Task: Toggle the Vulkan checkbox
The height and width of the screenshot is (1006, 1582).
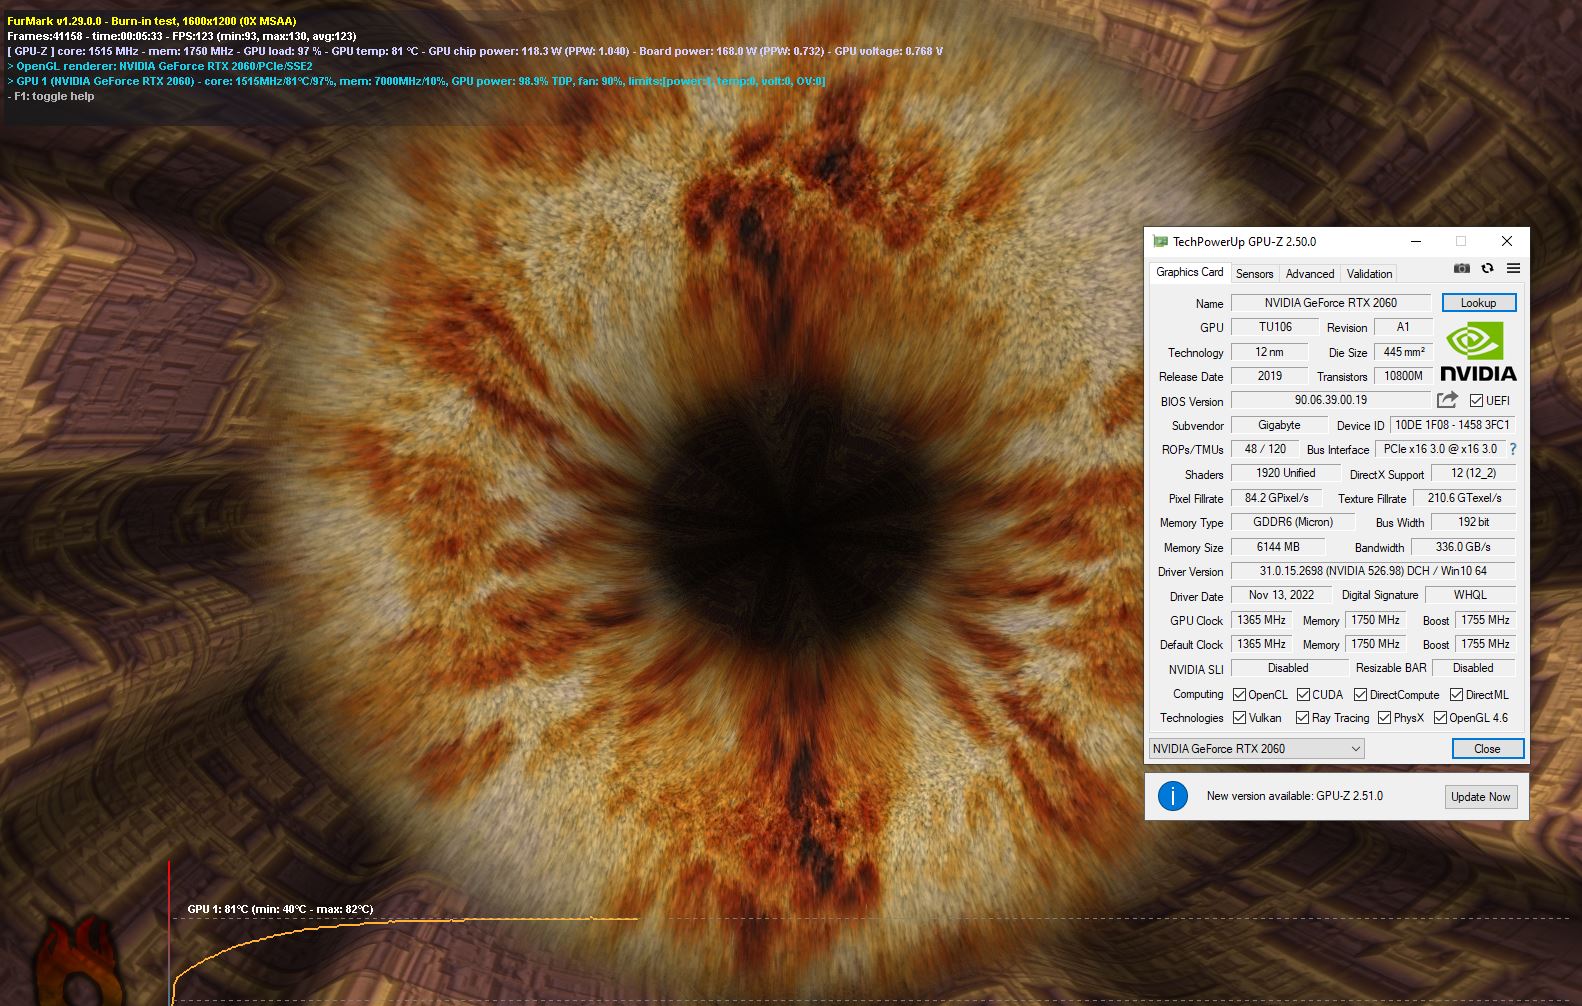Action: point(1239,718)
